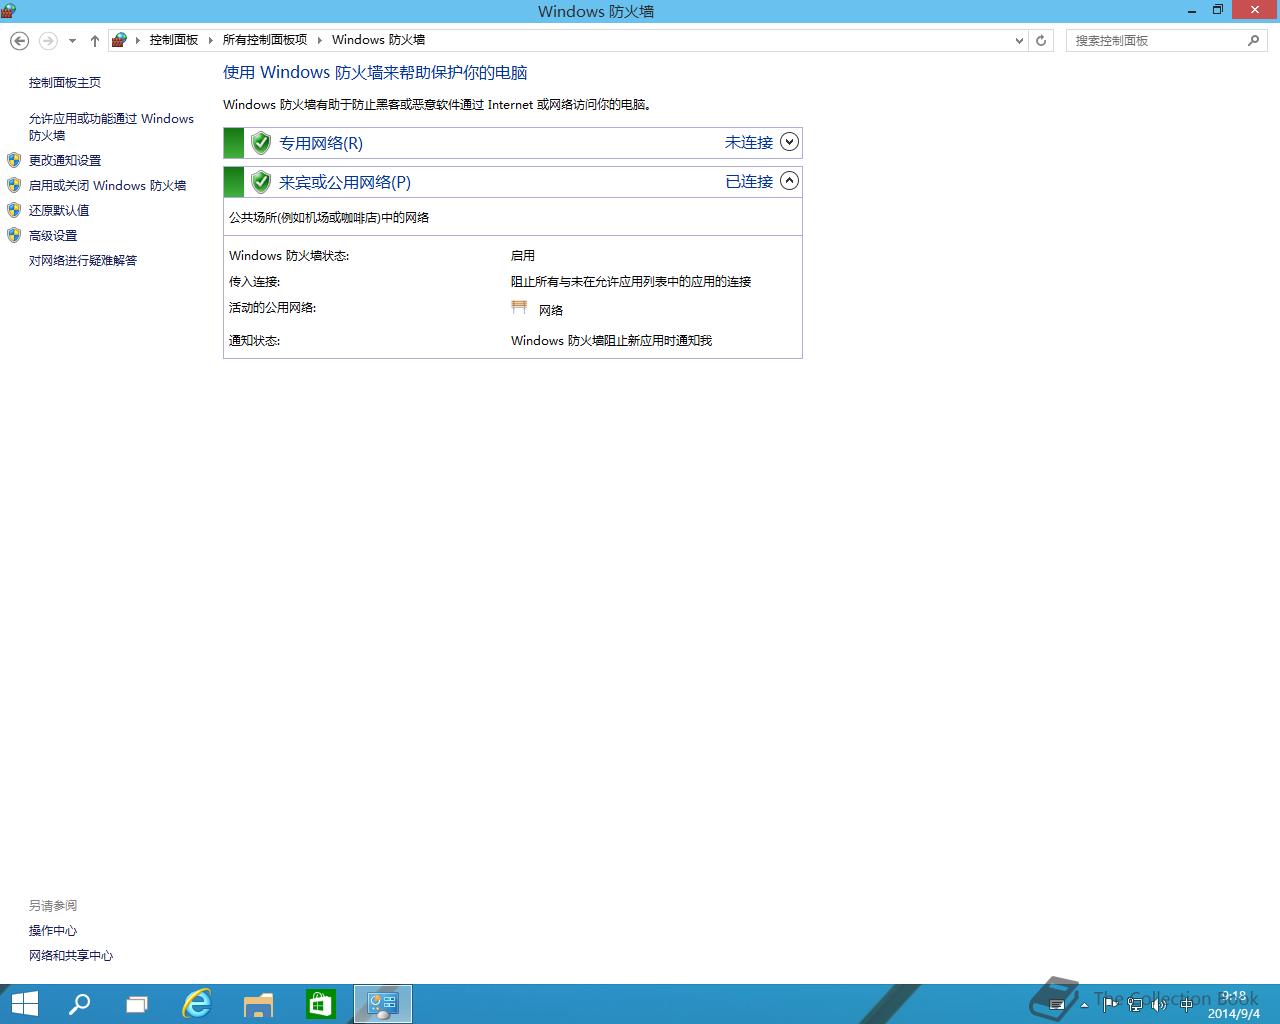This screenshot has height=1024, width=1280.
Task: Click the 启用 firewall status value
Action: (x=523, y=255)
